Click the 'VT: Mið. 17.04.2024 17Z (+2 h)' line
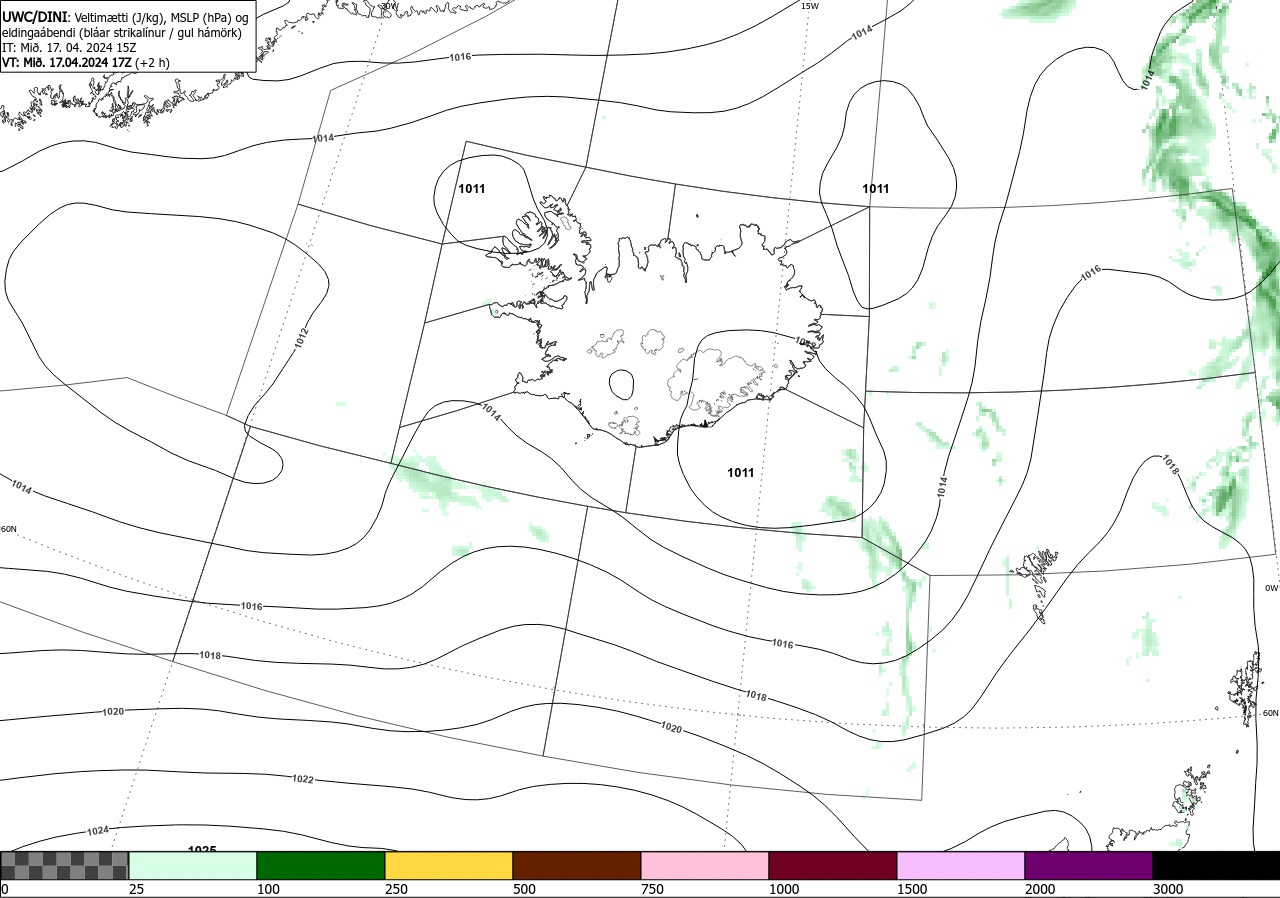The height and width of the screenshot is (898, 1280). tap(86, 62)
